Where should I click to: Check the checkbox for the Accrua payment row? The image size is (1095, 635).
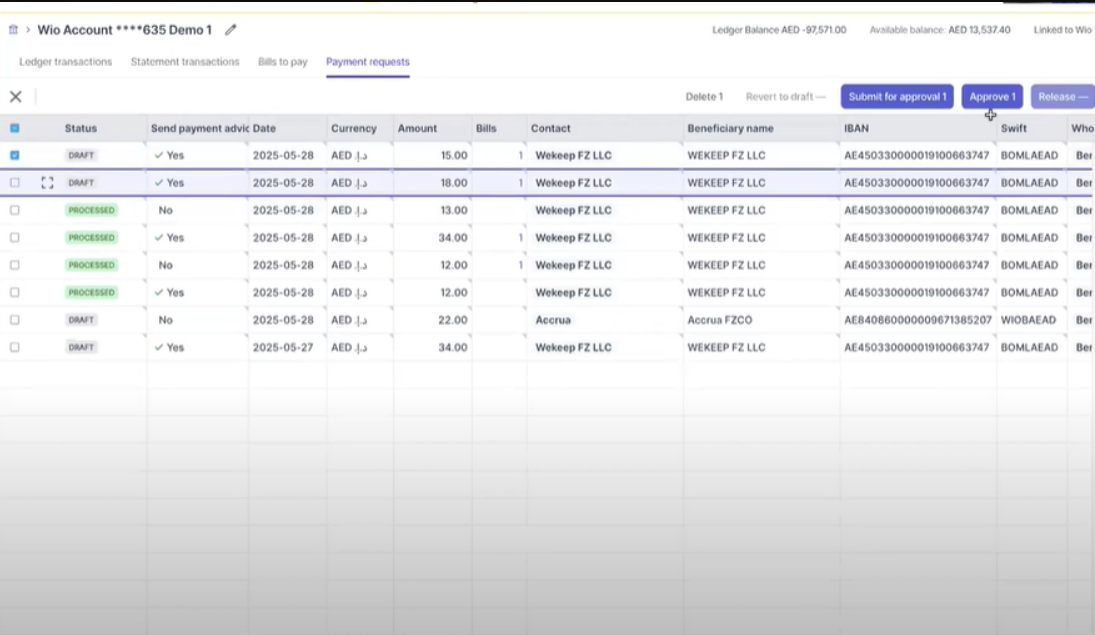pyautogui.click(x=15, y=320)
